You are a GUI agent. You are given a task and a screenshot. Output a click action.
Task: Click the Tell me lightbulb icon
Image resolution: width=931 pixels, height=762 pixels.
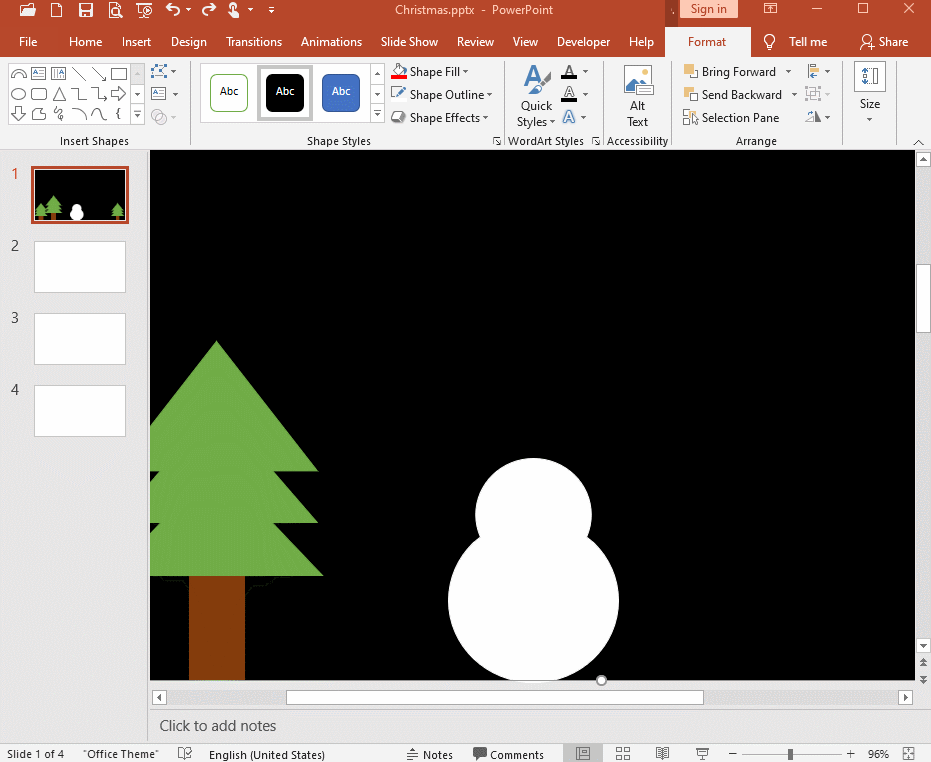tap(770, 42)
